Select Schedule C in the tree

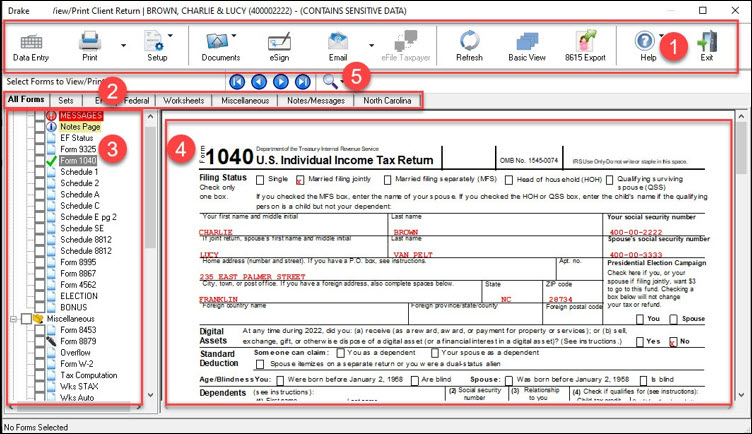[80, 206]
